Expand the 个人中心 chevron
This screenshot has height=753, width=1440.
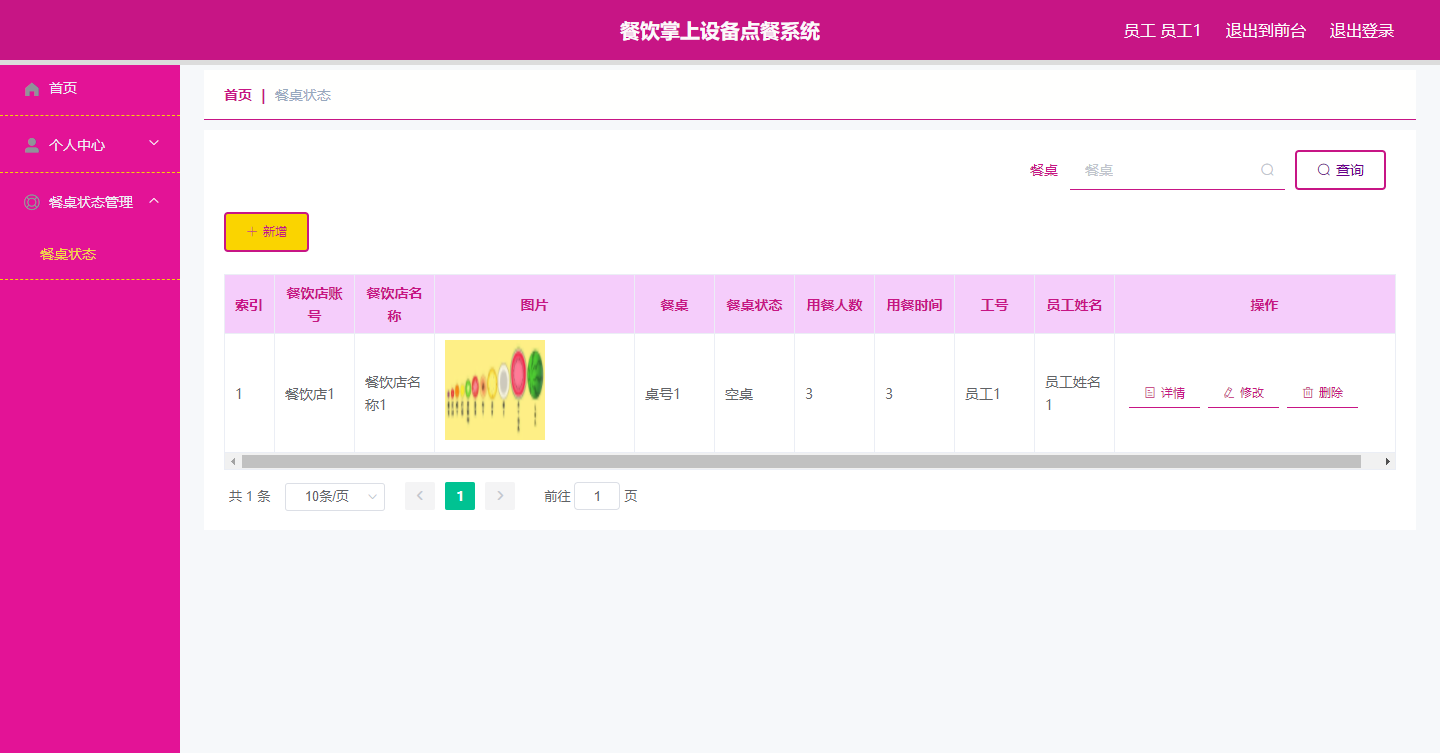154,144
